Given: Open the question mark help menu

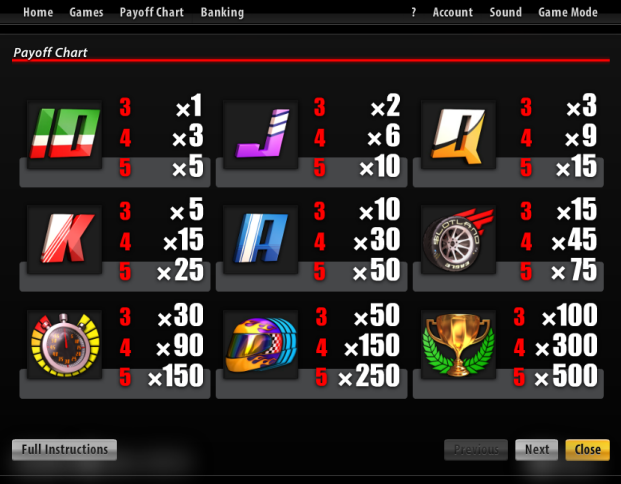Looking at the screenshot, I should click(413, 12).
